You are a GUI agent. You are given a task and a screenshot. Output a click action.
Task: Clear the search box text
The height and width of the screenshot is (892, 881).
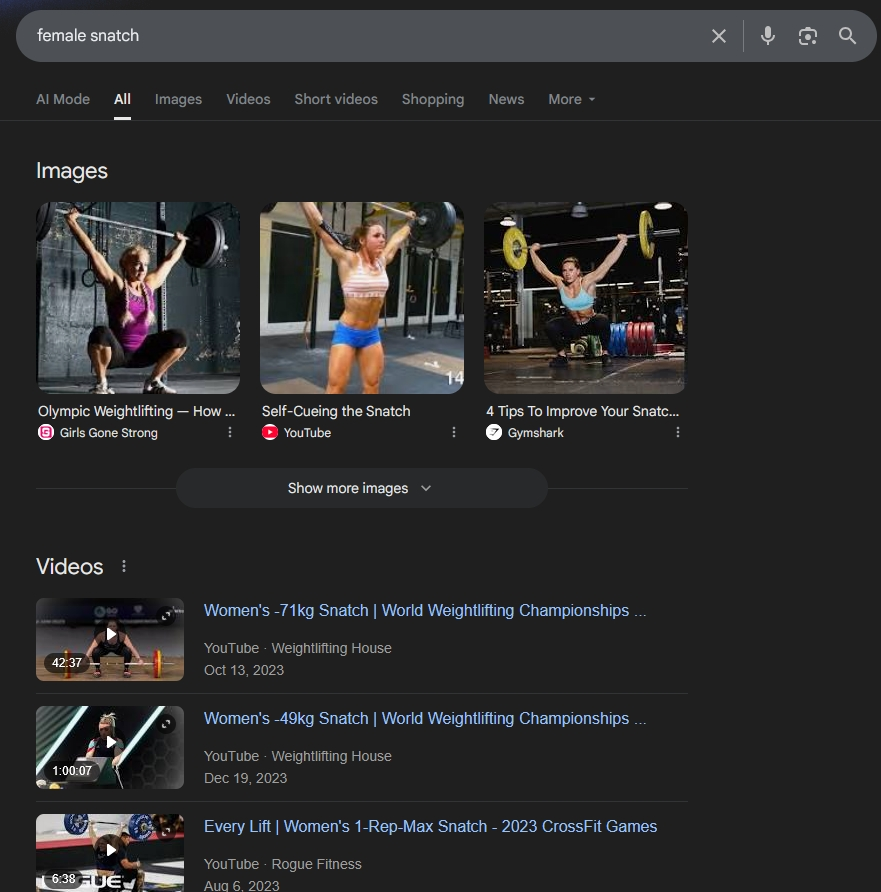tap(719, 36)
